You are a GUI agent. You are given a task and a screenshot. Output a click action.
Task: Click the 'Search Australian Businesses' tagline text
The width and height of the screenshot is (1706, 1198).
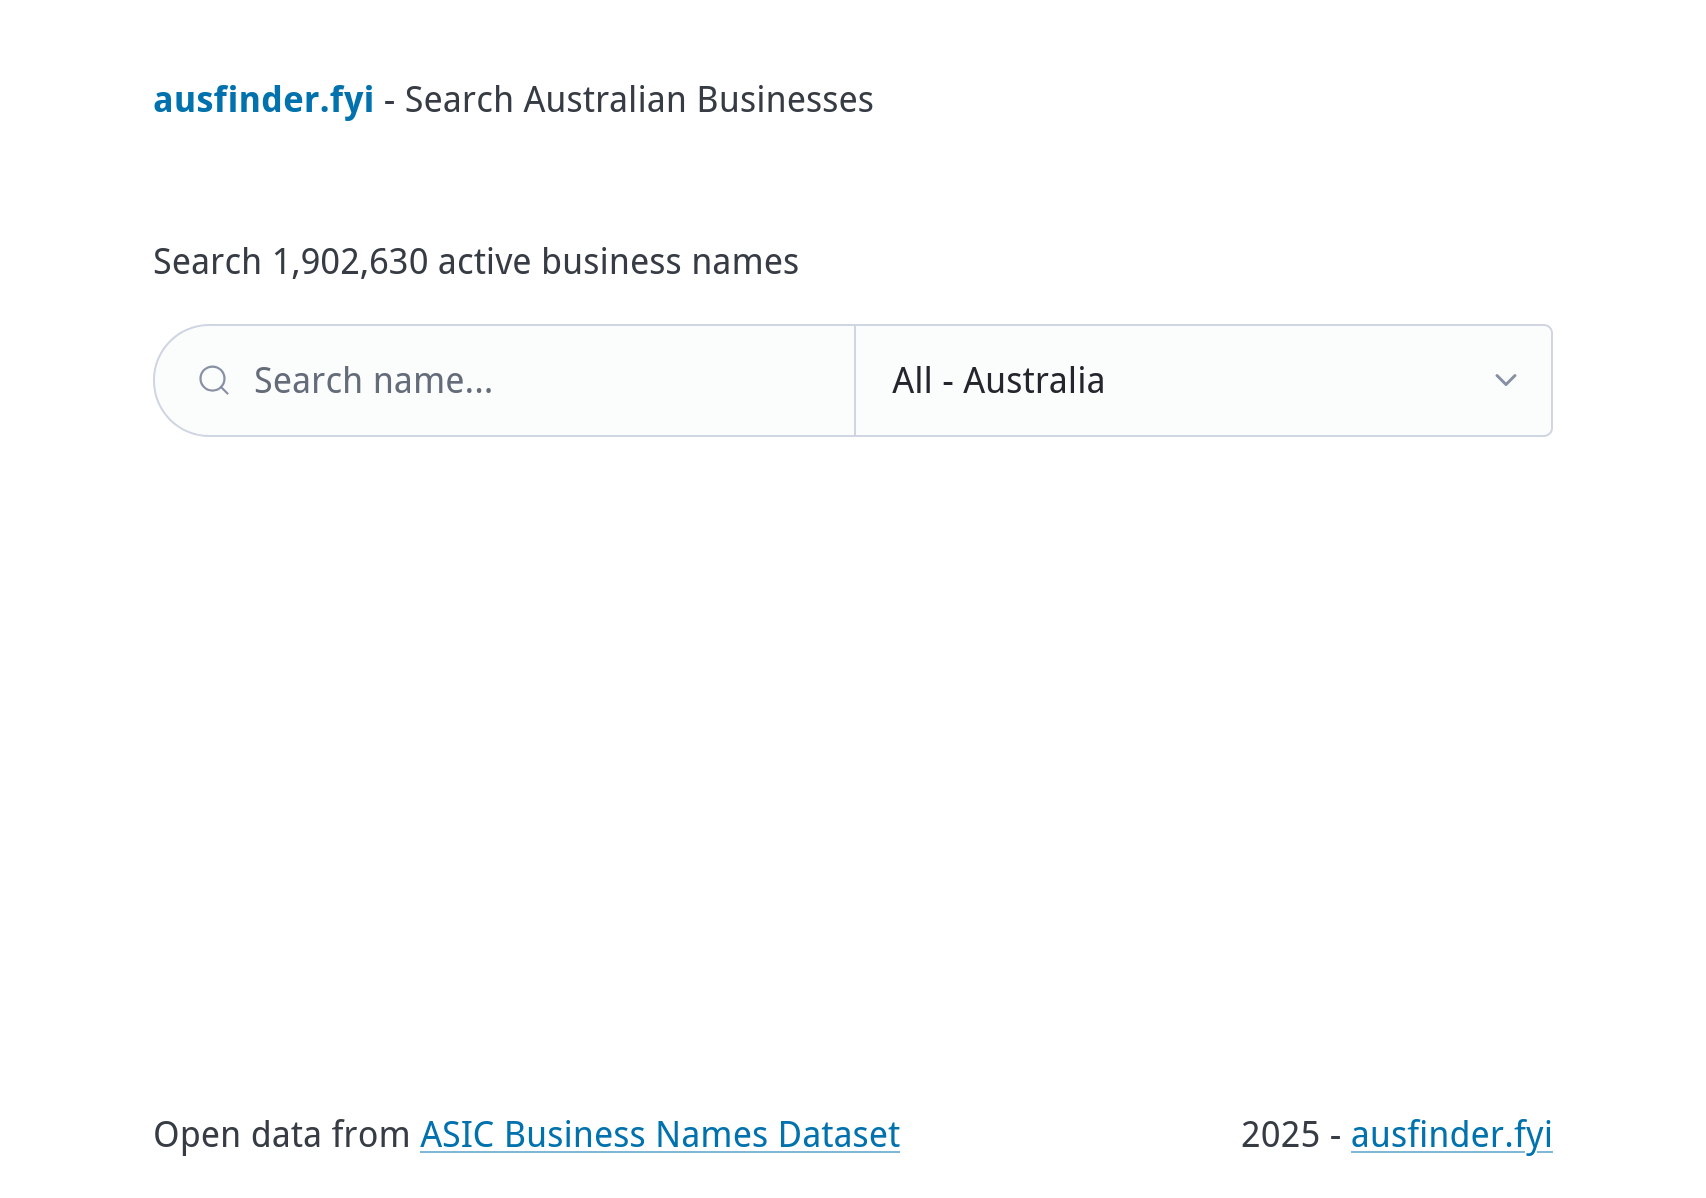pyautogui.click(x=638, y=100)
